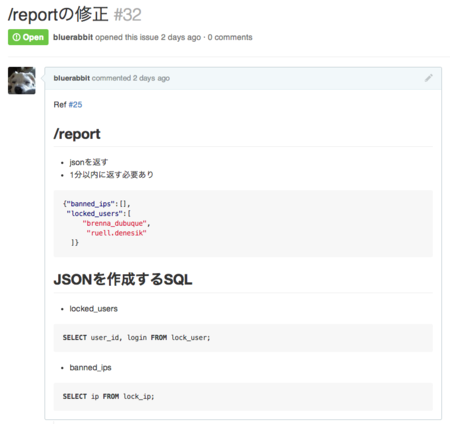Click the "brenna_dubuque" string
Viewport: 450px width, 424px height.
[116, 223]
